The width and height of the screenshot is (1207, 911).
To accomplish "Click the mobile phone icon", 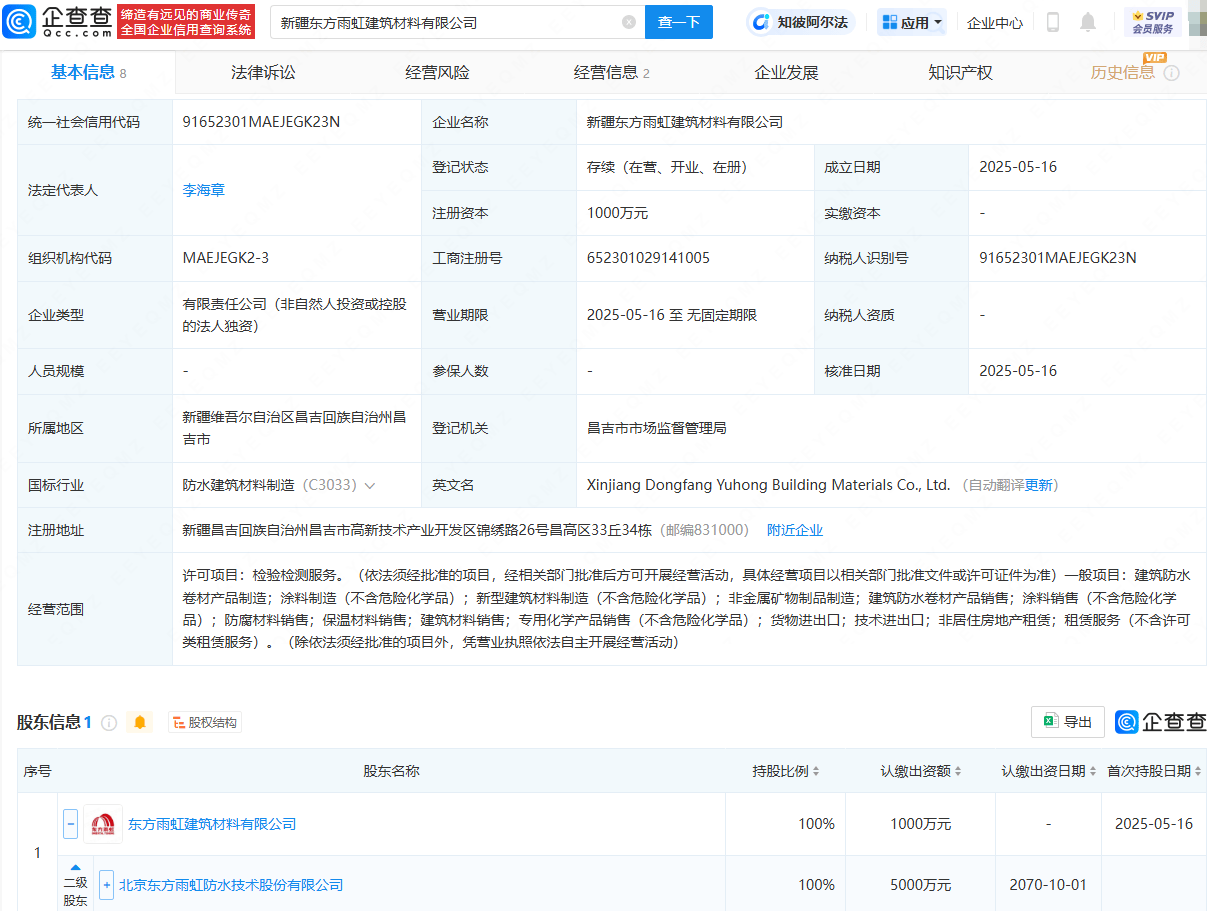I will click(x=1052, y=21).
